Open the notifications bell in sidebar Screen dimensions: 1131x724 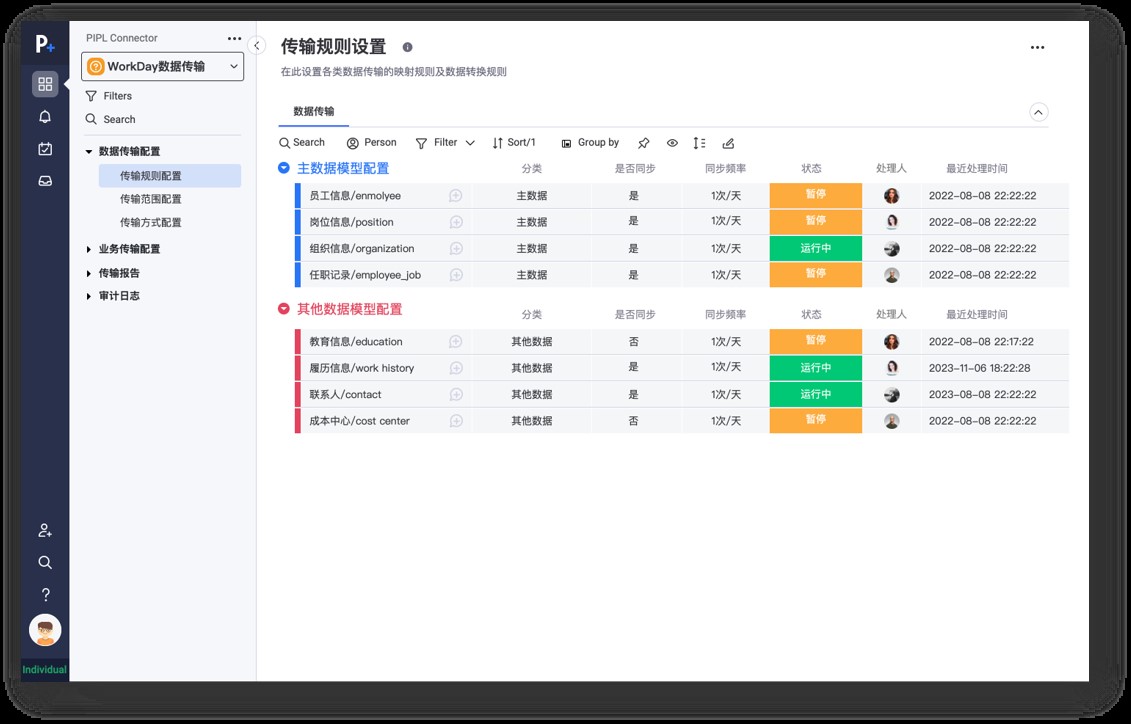(x=45, y=117)
